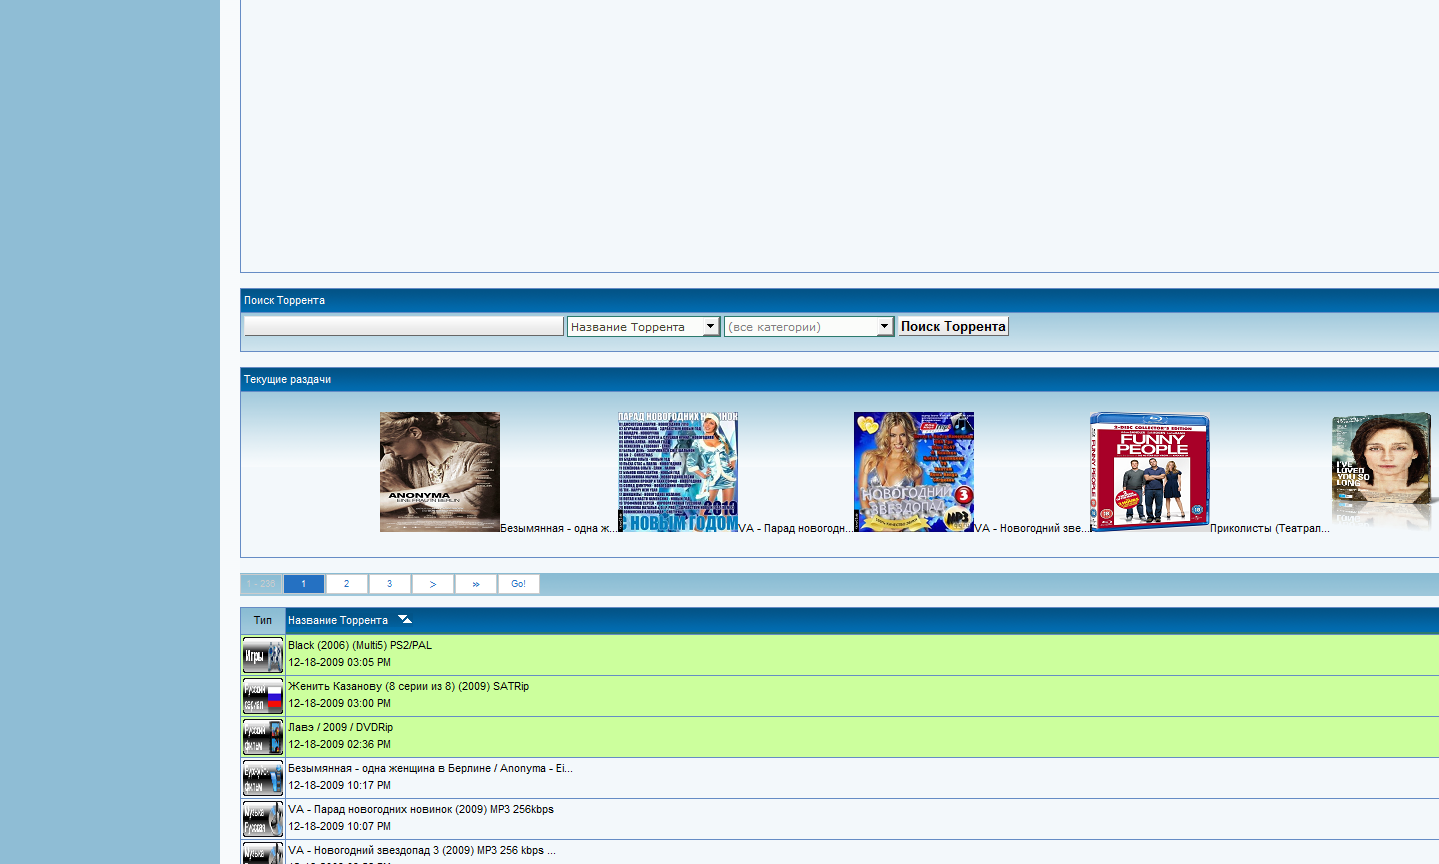Click the Поиск Торрента search button
Screen dimensions: 1439x864
(953, 326)
